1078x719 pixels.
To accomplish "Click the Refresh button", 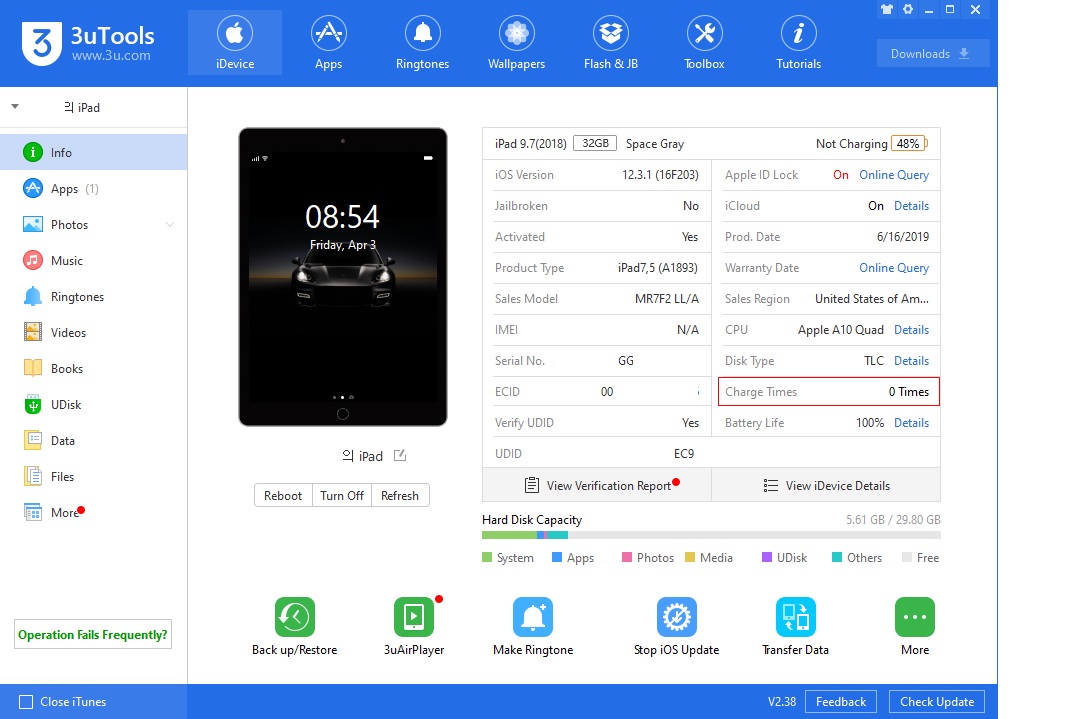I will click(x=399, y=496).
